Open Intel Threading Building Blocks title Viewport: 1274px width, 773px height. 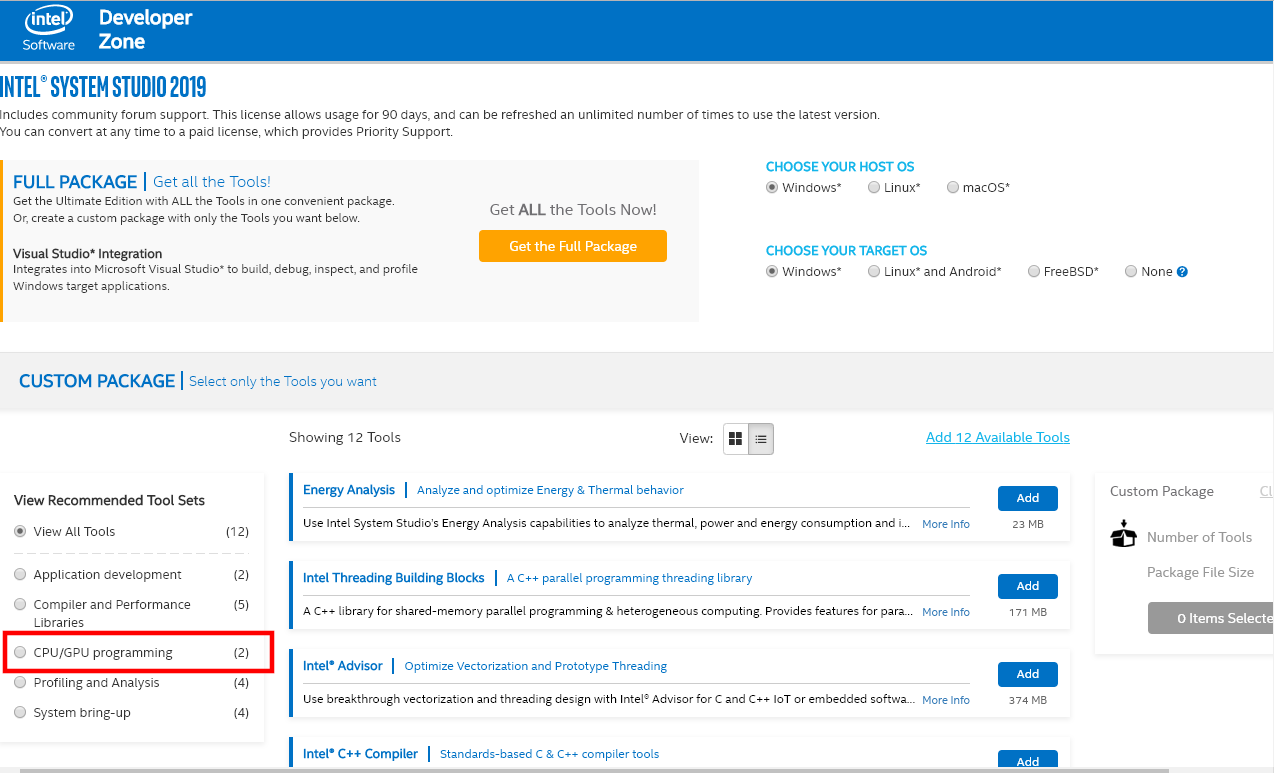394,578
